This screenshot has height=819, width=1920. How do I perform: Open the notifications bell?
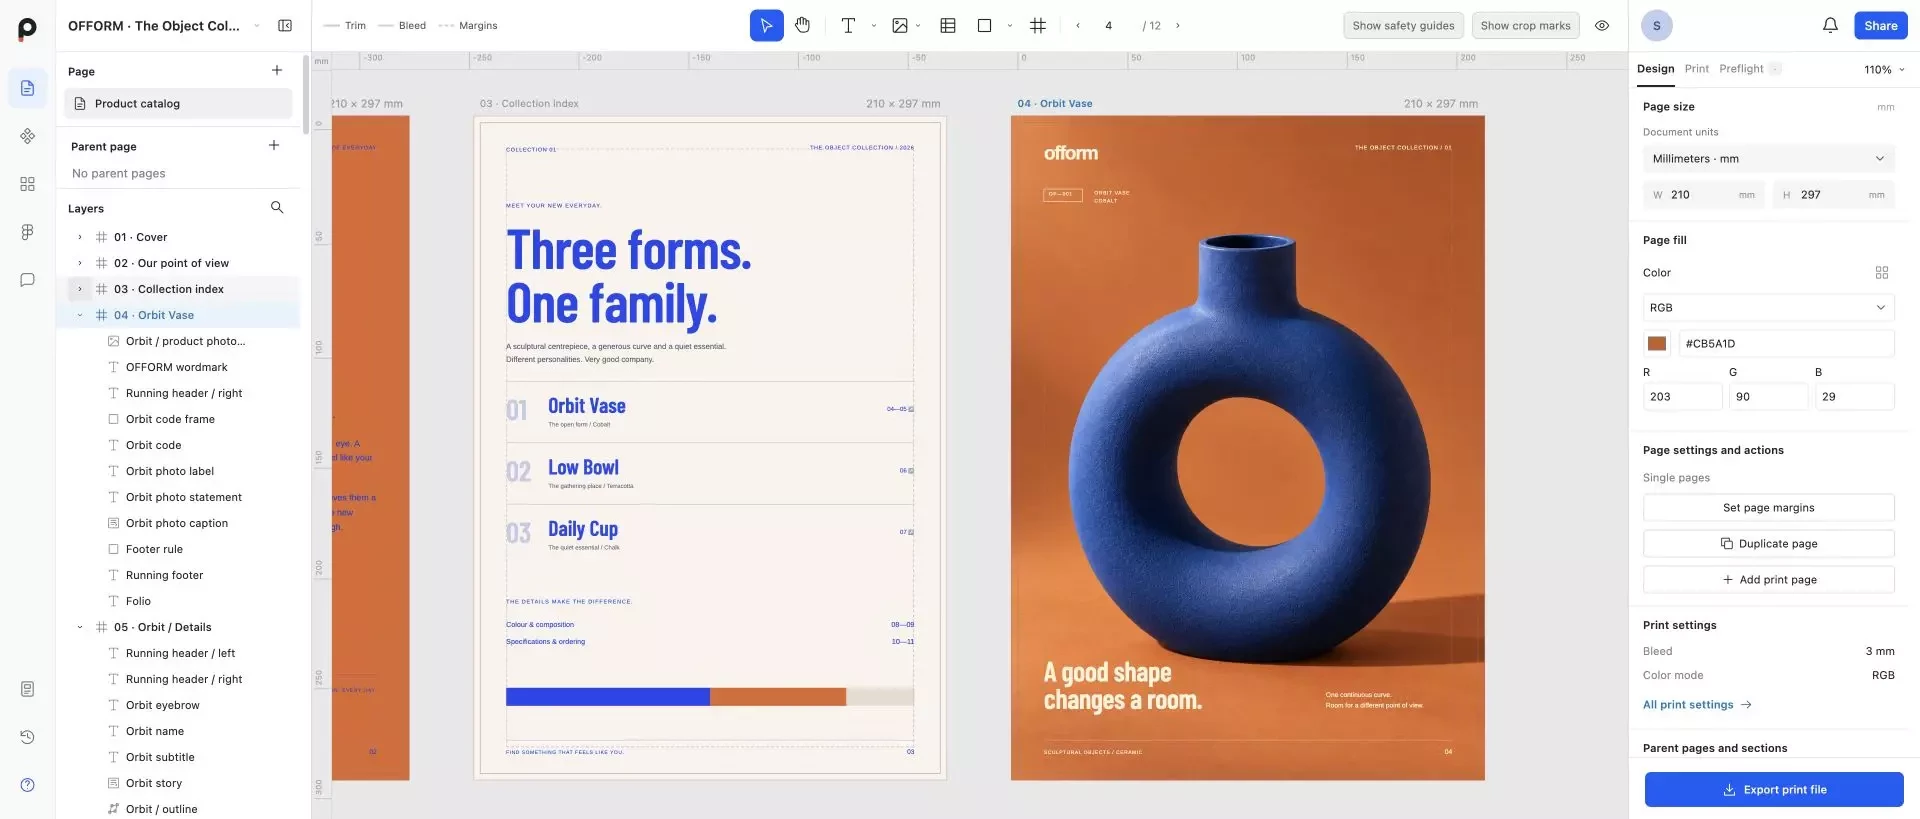1830,26
